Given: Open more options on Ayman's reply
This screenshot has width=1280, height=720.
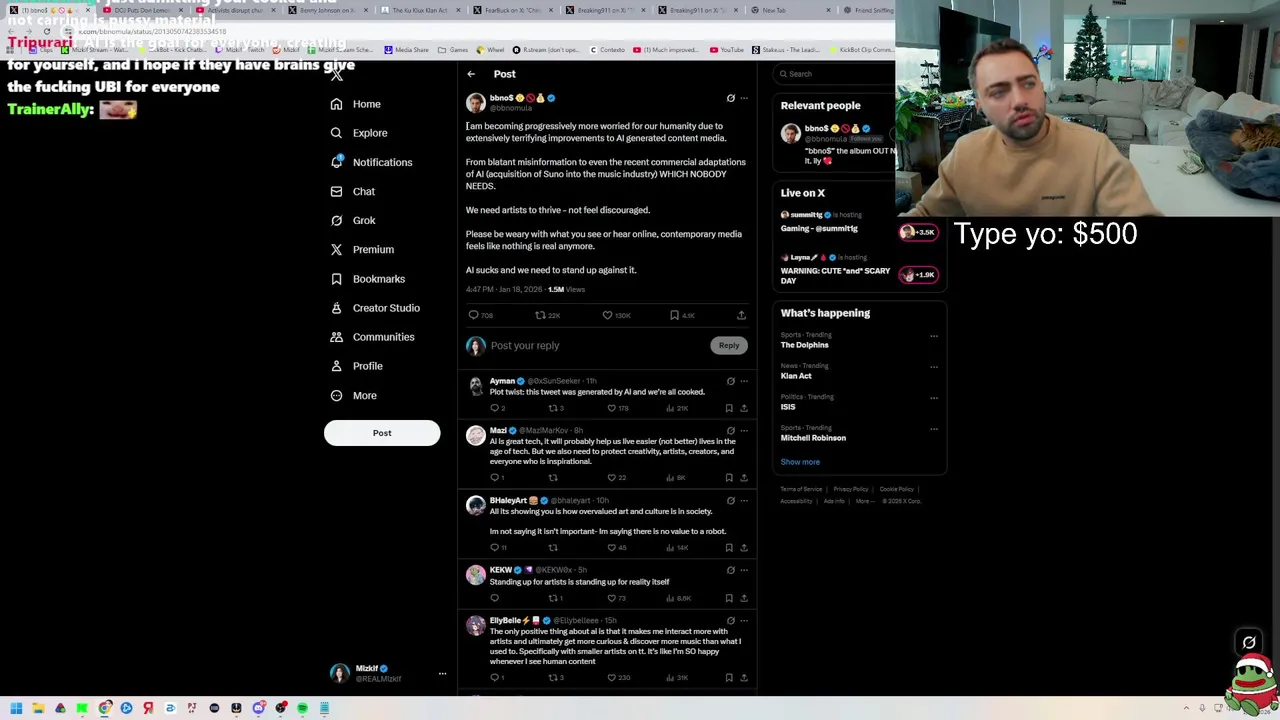Looking at the screenshot, I should click(744, 381).
